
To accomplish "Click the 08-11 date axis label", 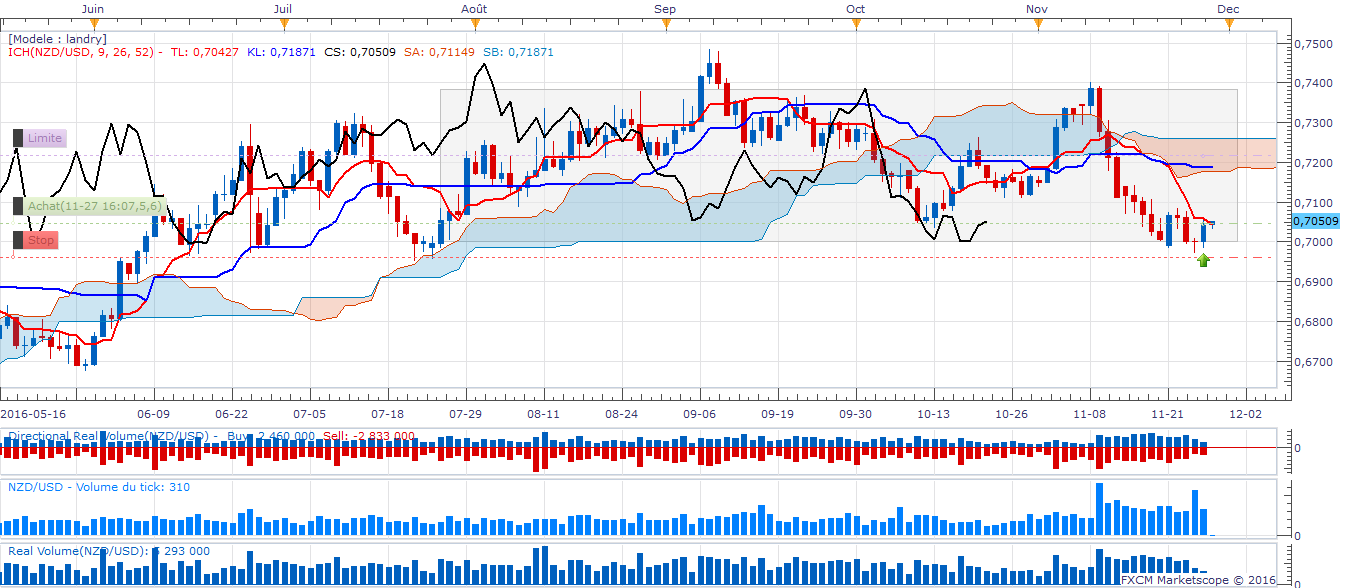I will [x=543, y=414].
